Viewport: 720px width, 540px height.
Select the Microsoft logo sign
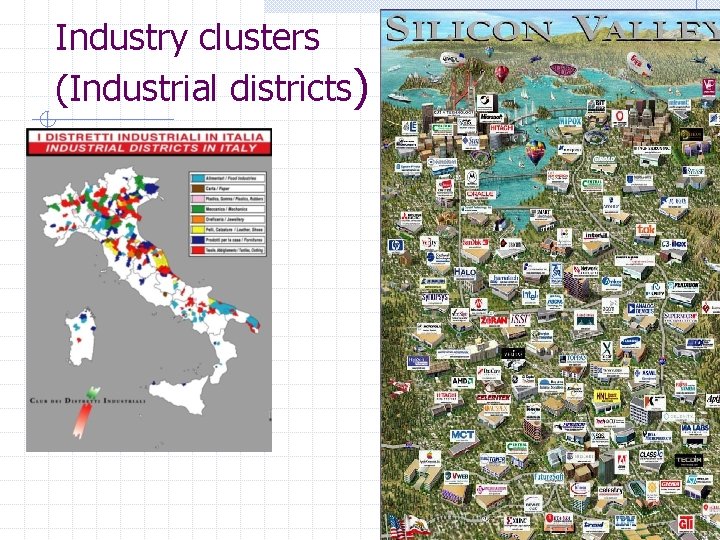pos(492,118)
